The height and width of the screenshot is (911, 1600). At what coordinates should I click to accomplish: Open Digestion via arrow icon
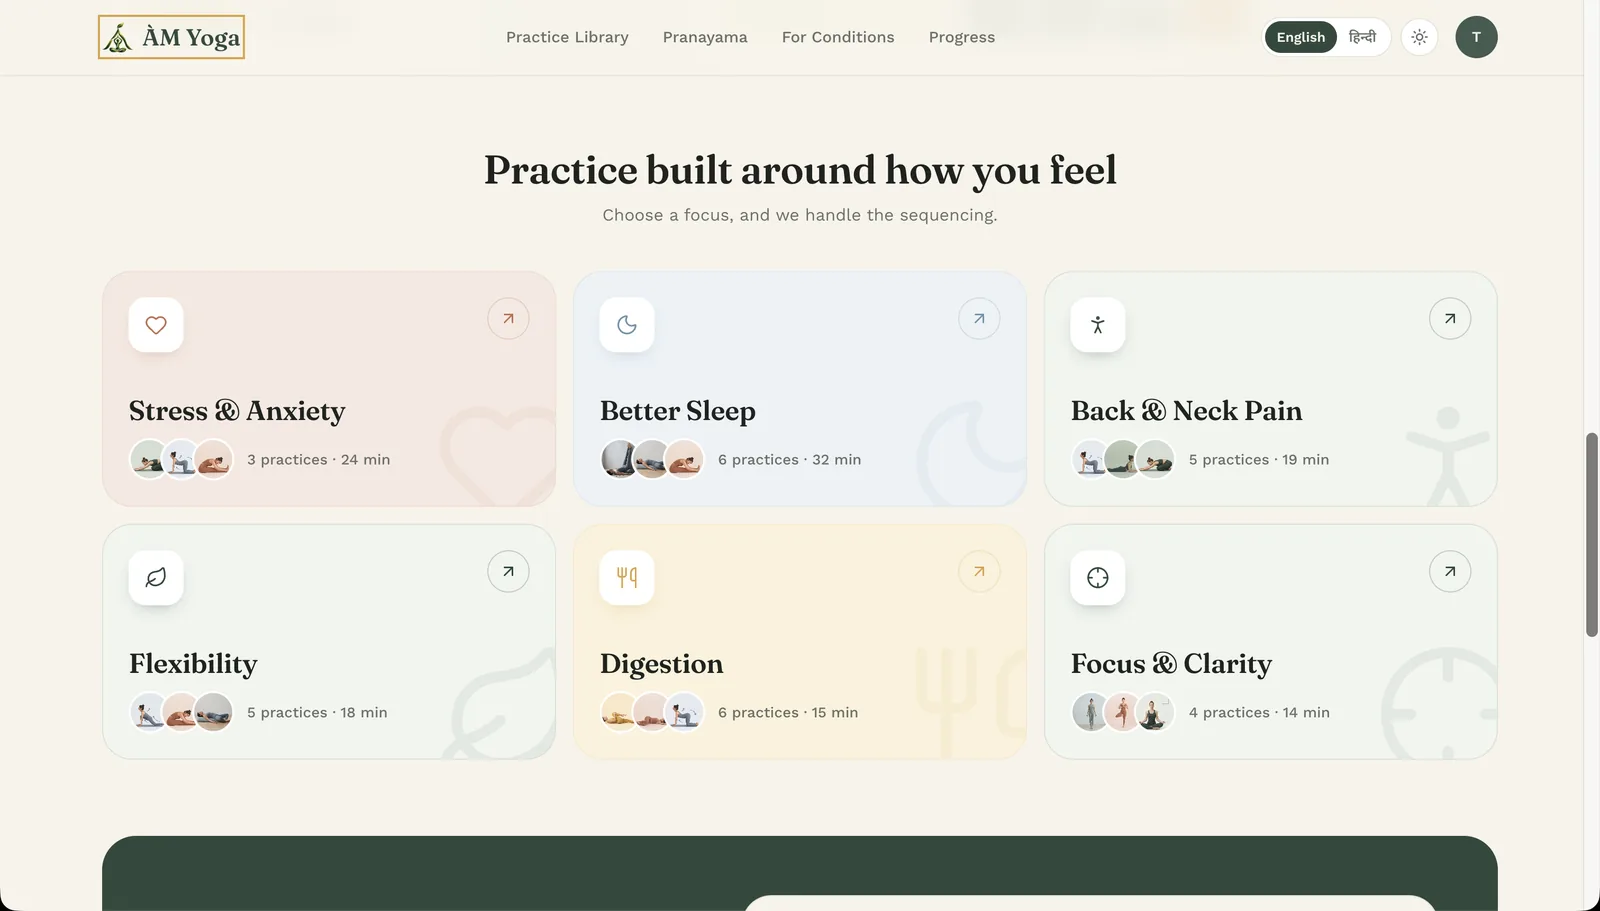[979, 572]
